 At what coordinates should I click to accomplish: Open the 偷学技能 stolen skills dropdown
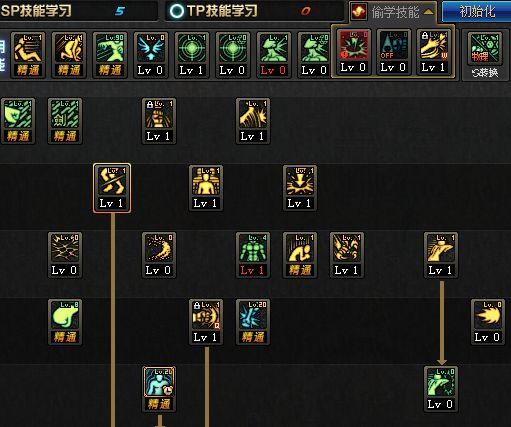393,12
